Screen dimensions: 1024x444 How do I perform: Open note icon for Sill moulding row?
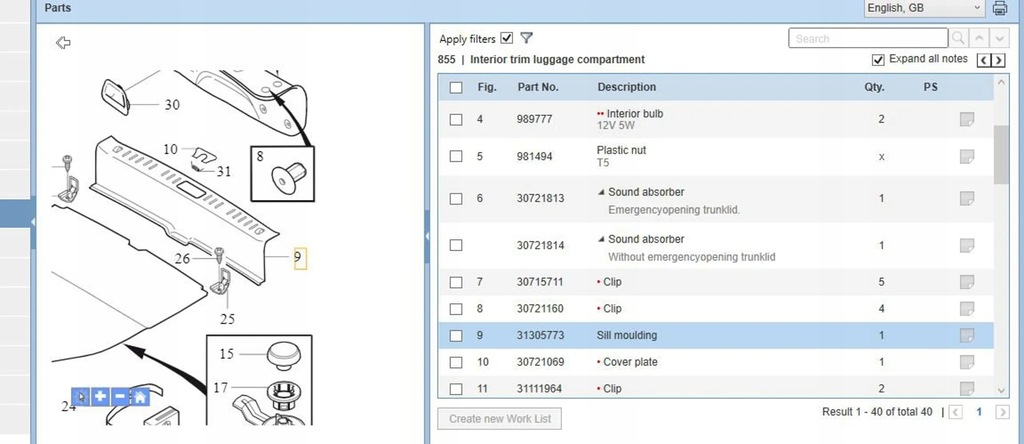966,335
